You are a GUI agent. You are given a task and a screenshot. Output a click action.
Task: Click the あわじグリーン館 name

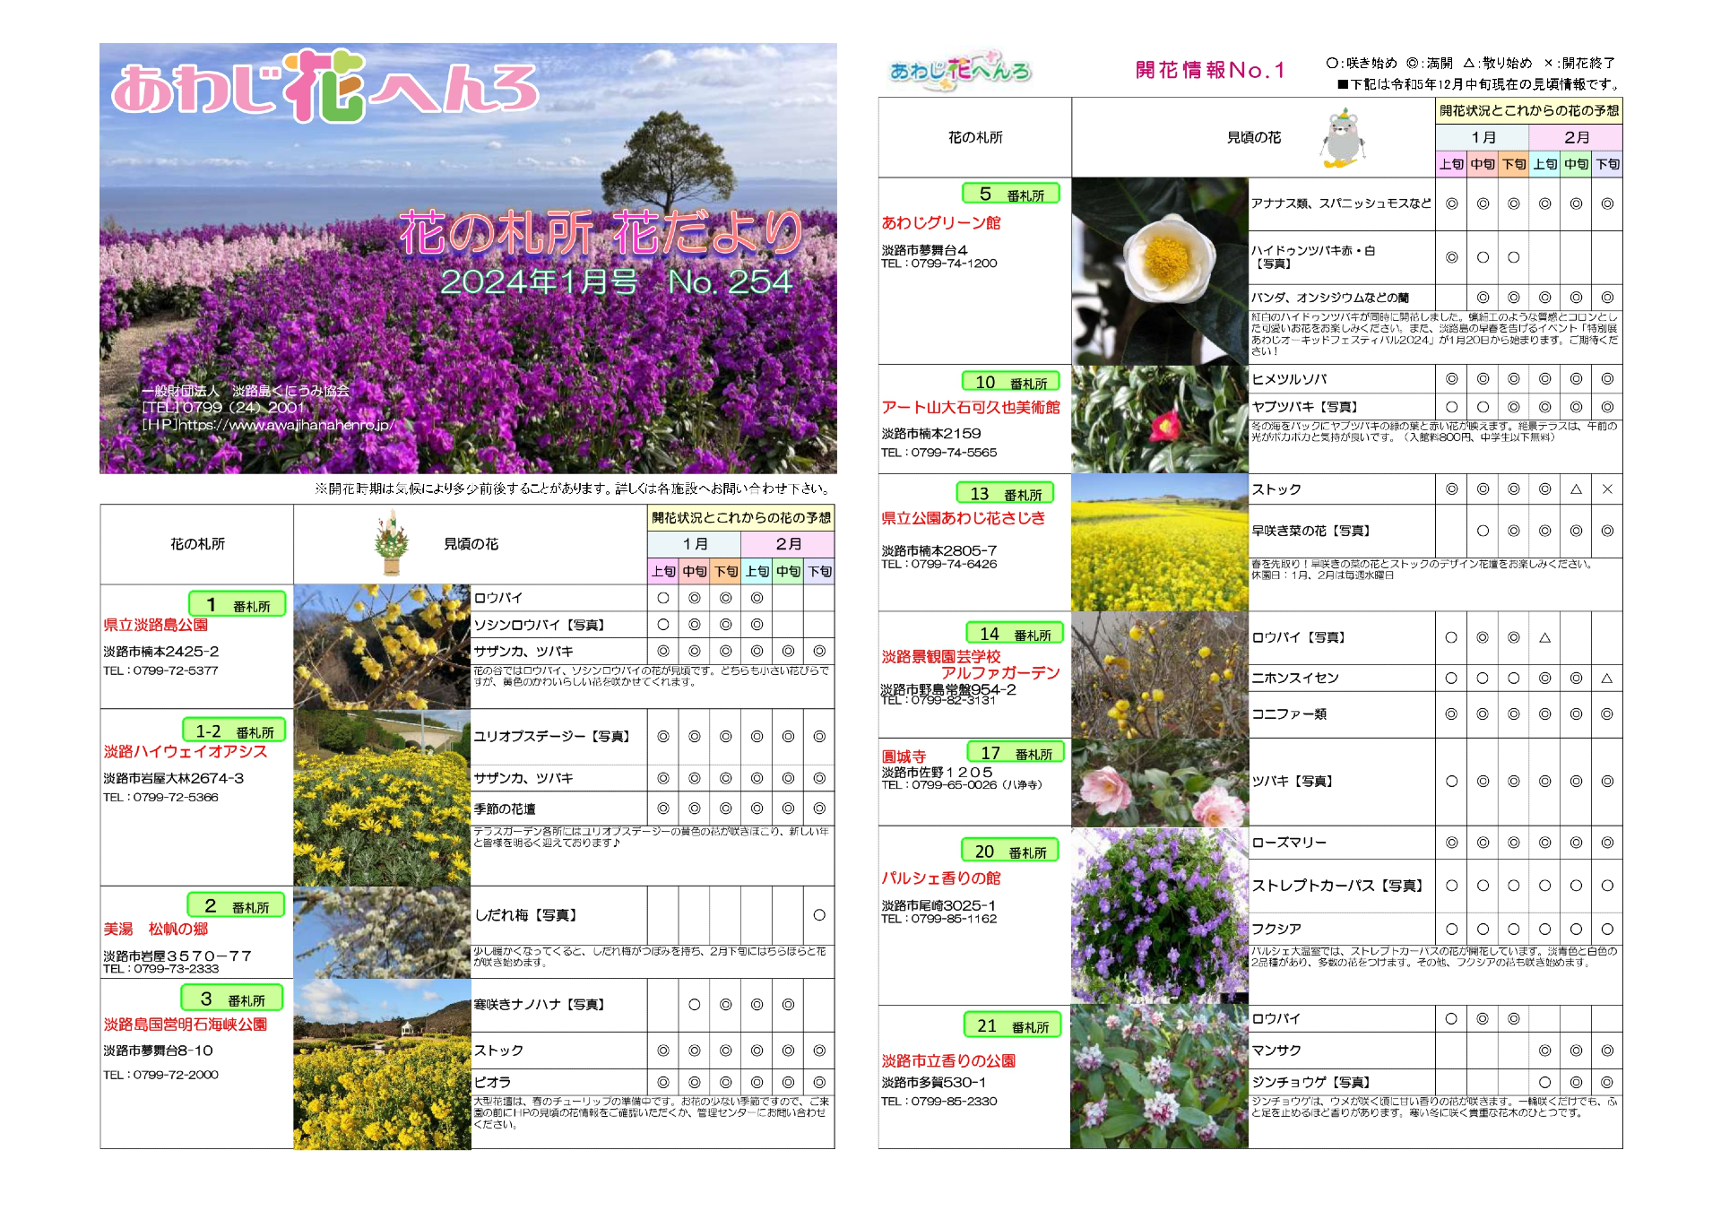pos(941,223)
